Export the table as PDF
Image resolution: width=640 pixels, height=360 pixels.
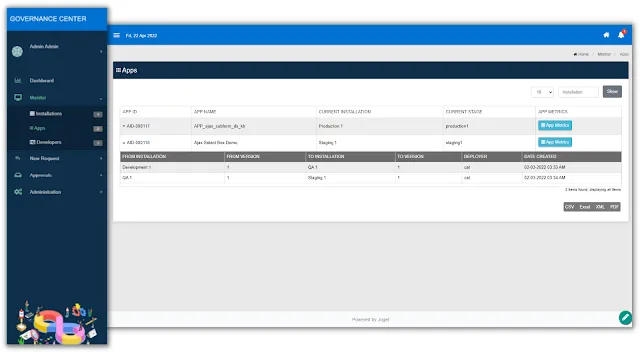(x=614, y=207)
